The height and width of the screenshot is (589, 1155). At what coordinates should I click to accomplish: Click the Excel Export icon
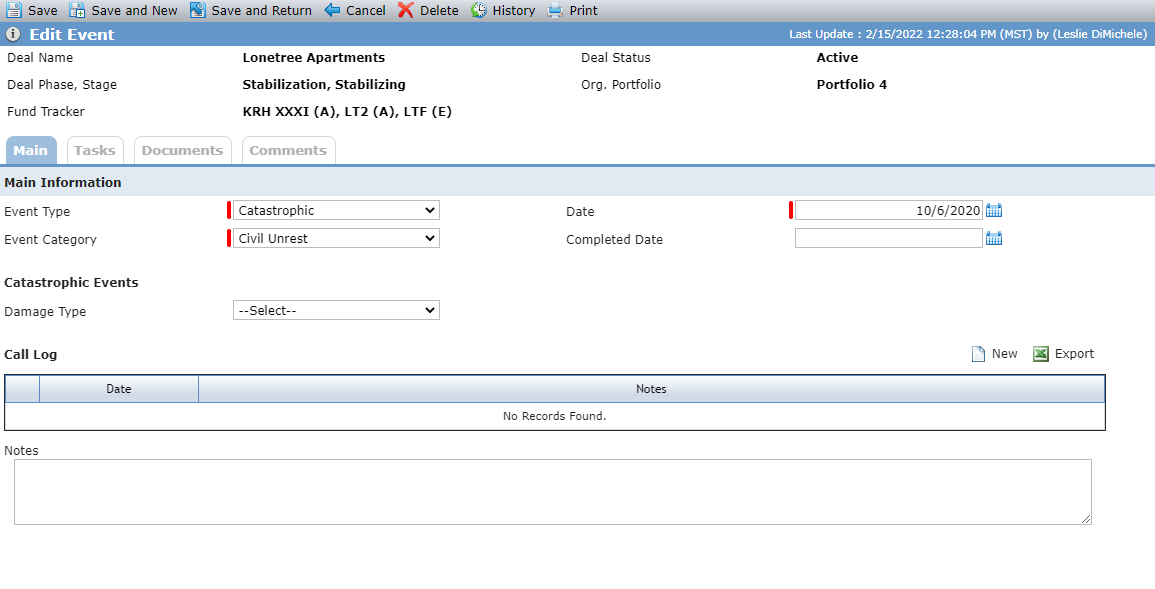1040,354
